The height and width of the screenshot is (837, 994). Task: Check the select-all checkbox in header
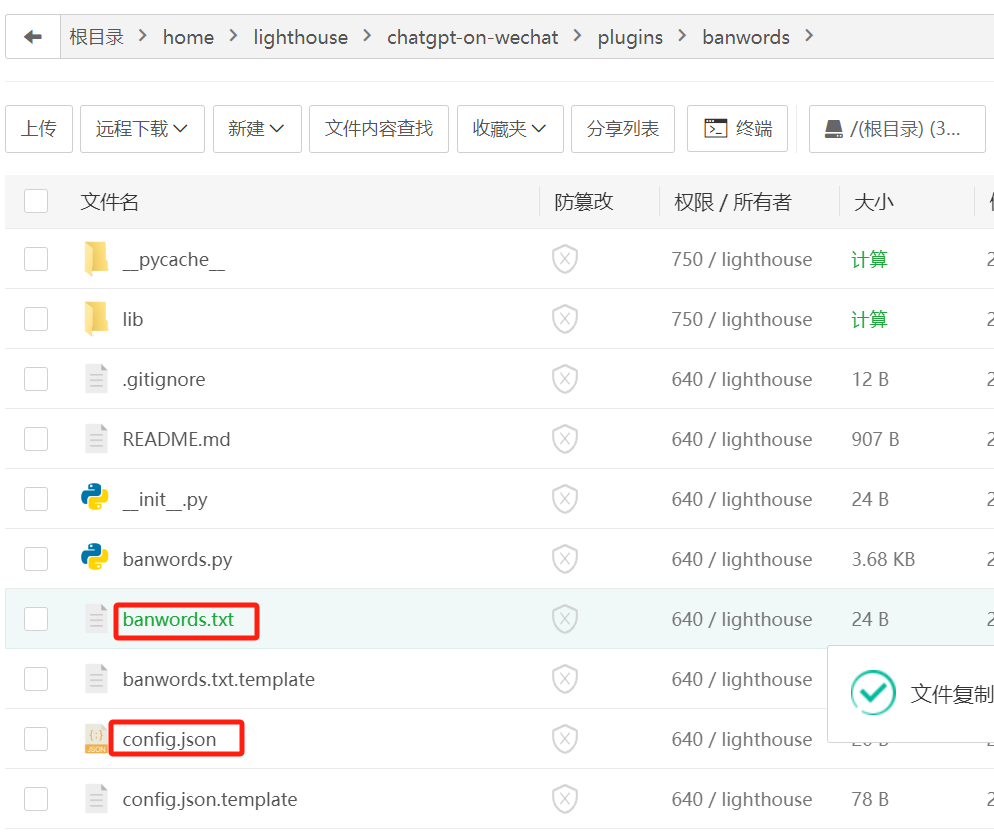pyautogui.click(x=36, y=202)
